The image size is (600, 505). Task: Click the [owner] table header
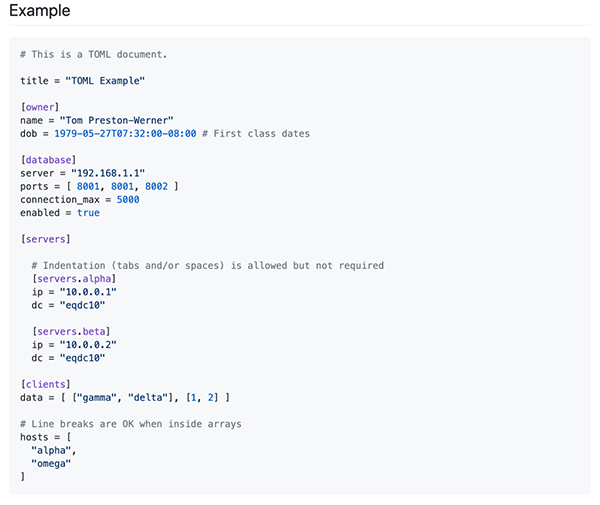pyautogui.click(x=40, y=106)
